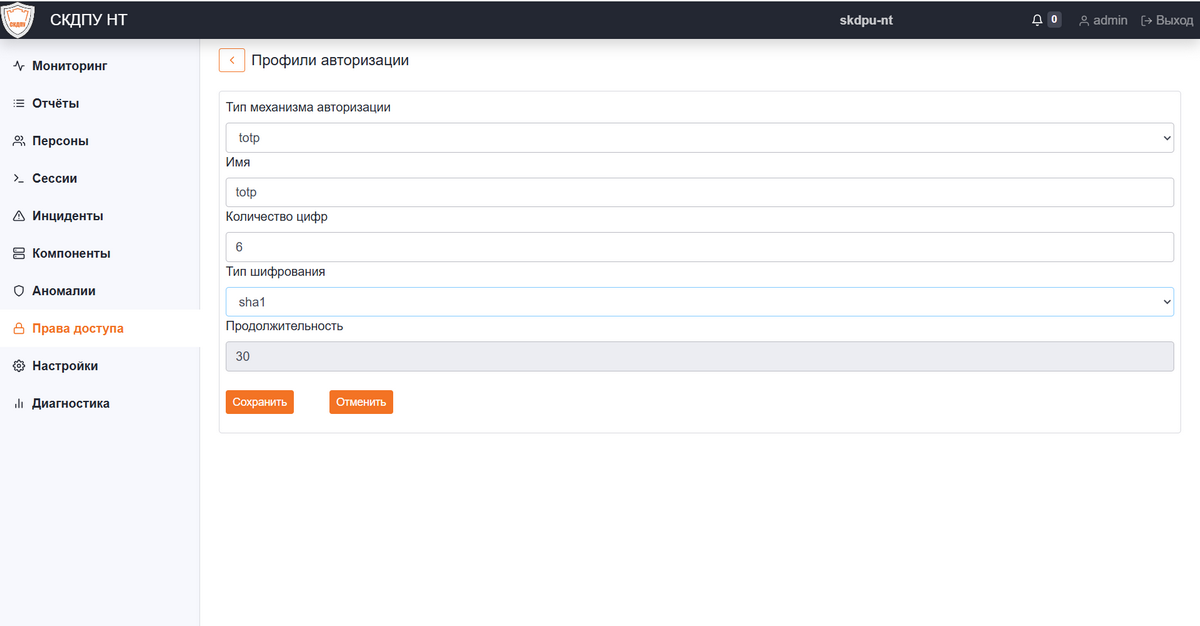Click the Персоны people icon
The image size is (1200, 626).
click(18, 141)
